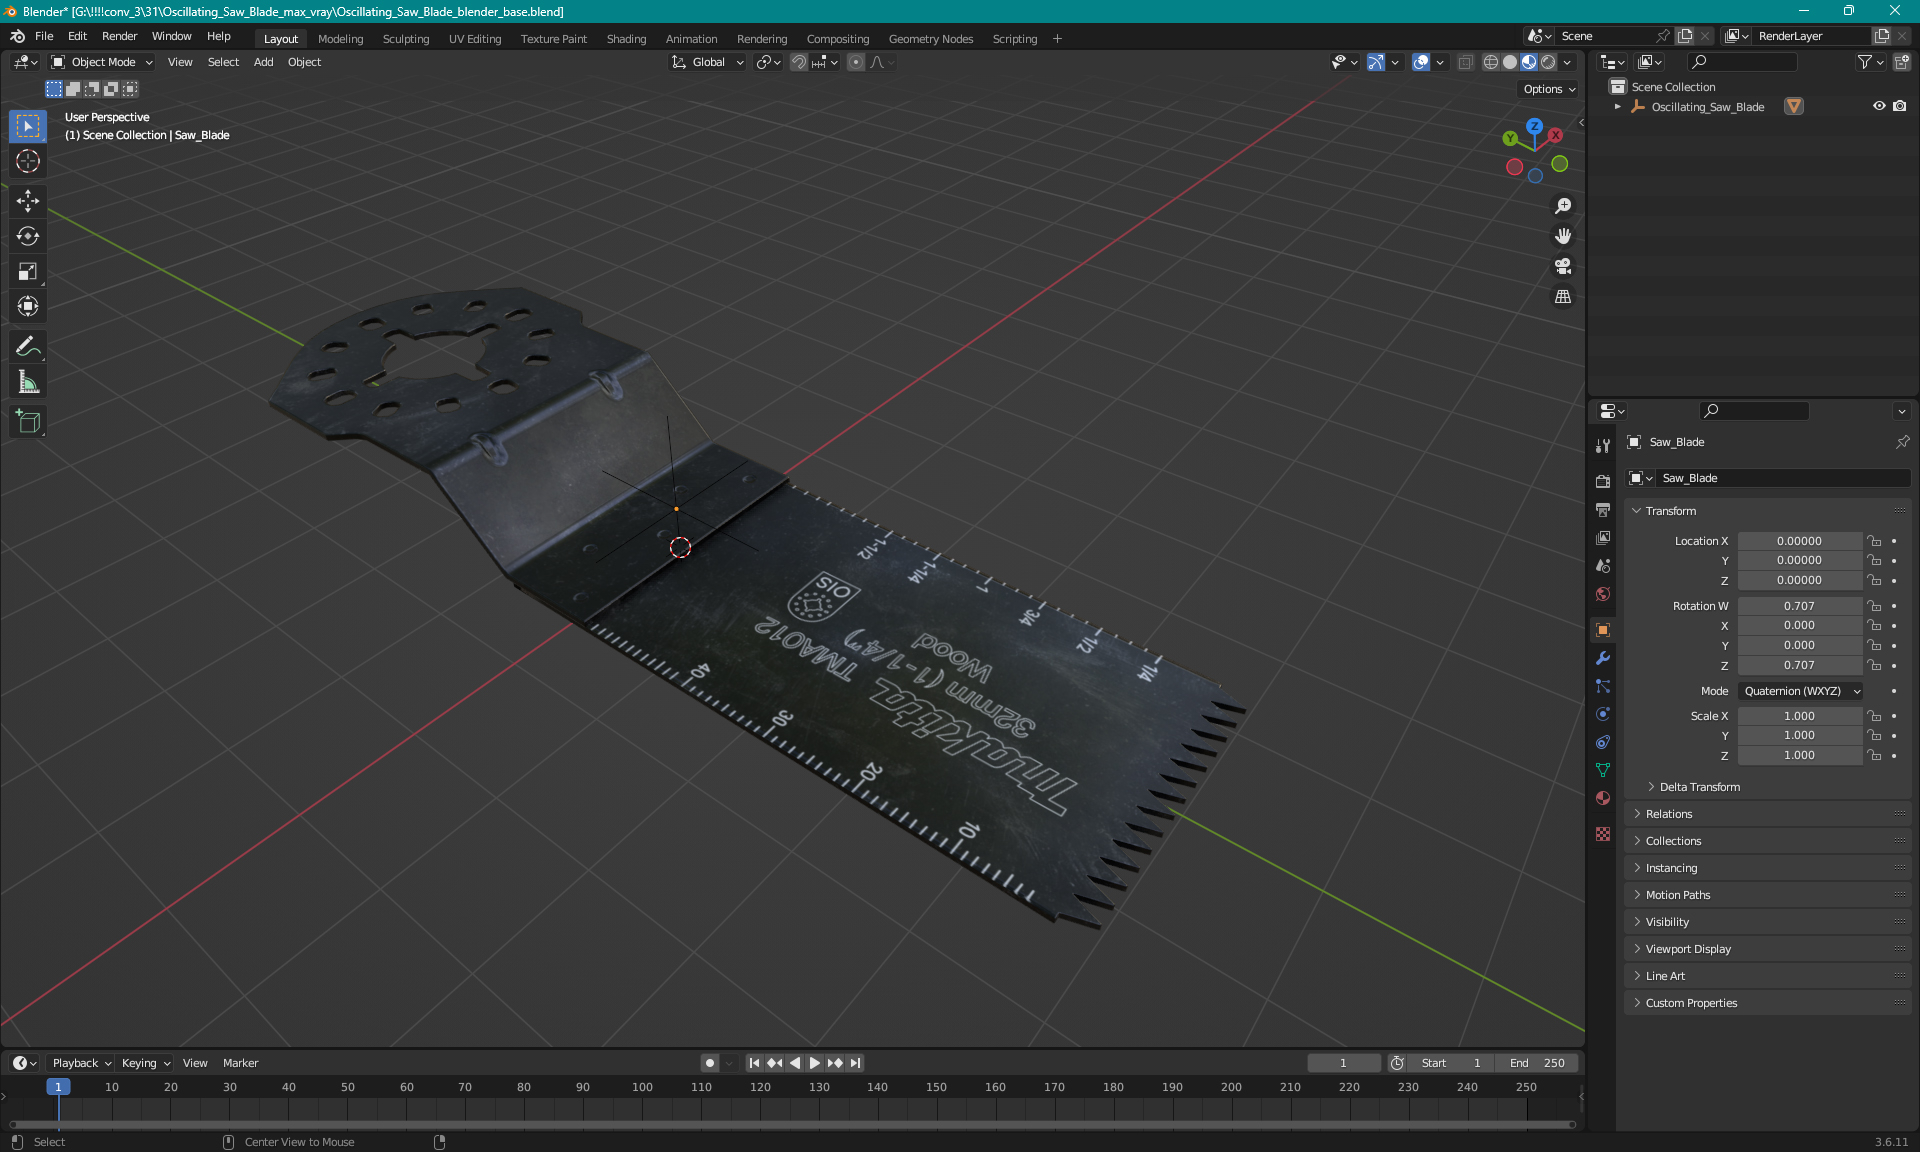This screenshot has height=1152, width=1920.
Task: Open the Output properties tab
Action: 1603,509
